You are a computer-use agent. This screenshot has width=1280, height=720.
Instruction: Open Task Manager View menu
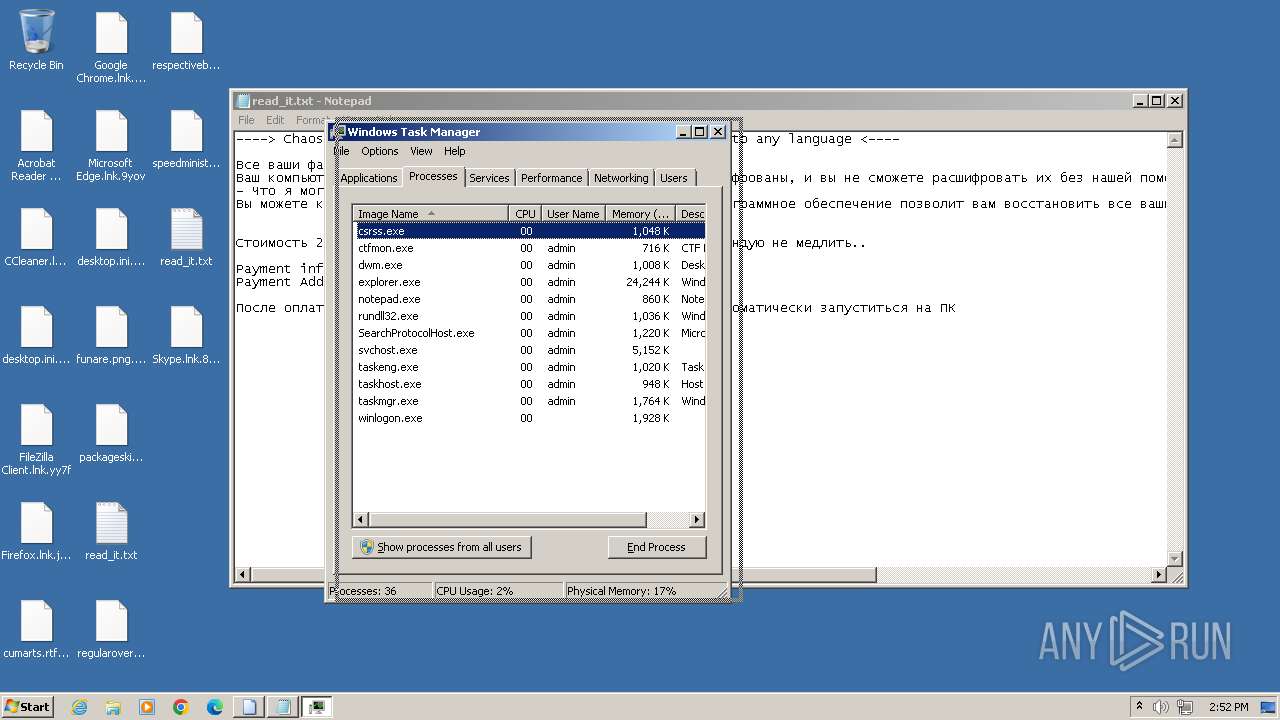(421, 151)
